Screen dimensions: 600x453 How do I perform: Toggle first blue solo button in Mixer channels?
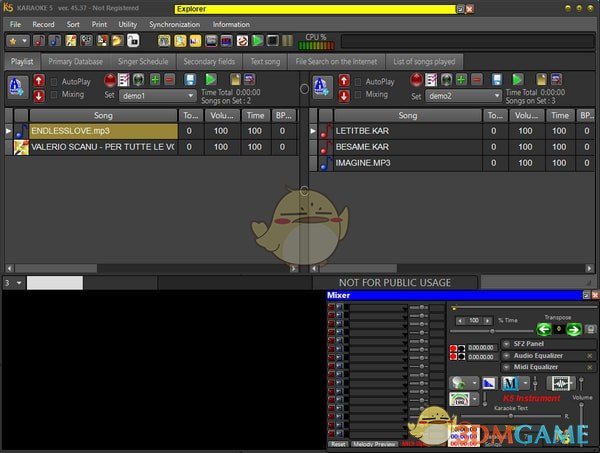(x=339, y=307)
